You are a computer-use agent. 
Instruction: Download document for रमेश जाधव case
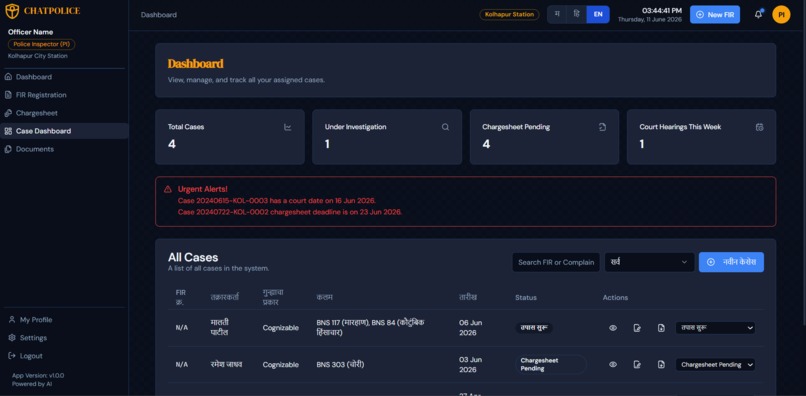(661, 365)
